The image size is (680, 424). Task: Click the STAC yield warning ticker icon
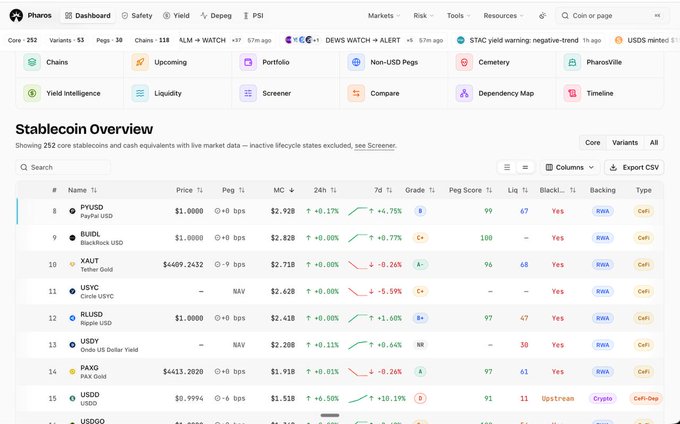click(x=461, y=40)
